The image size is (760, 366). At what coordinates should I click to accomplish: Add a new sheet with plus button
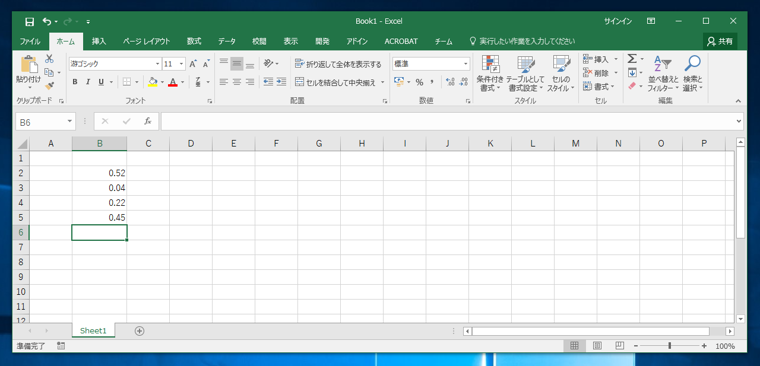click(140, 331)
